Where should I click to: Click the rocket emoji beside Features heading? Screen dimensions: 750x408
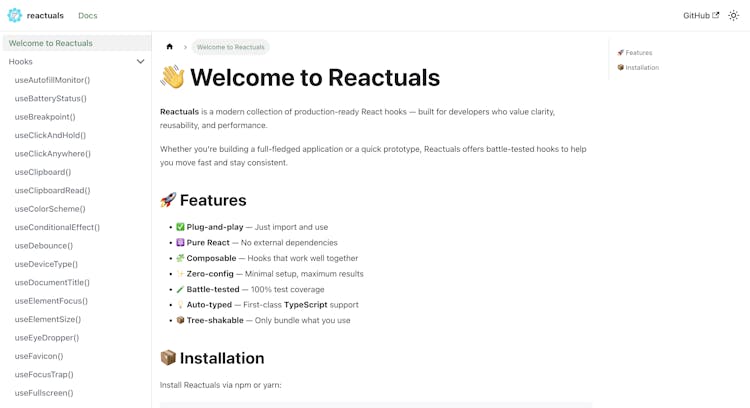click(x=168, y=199)
